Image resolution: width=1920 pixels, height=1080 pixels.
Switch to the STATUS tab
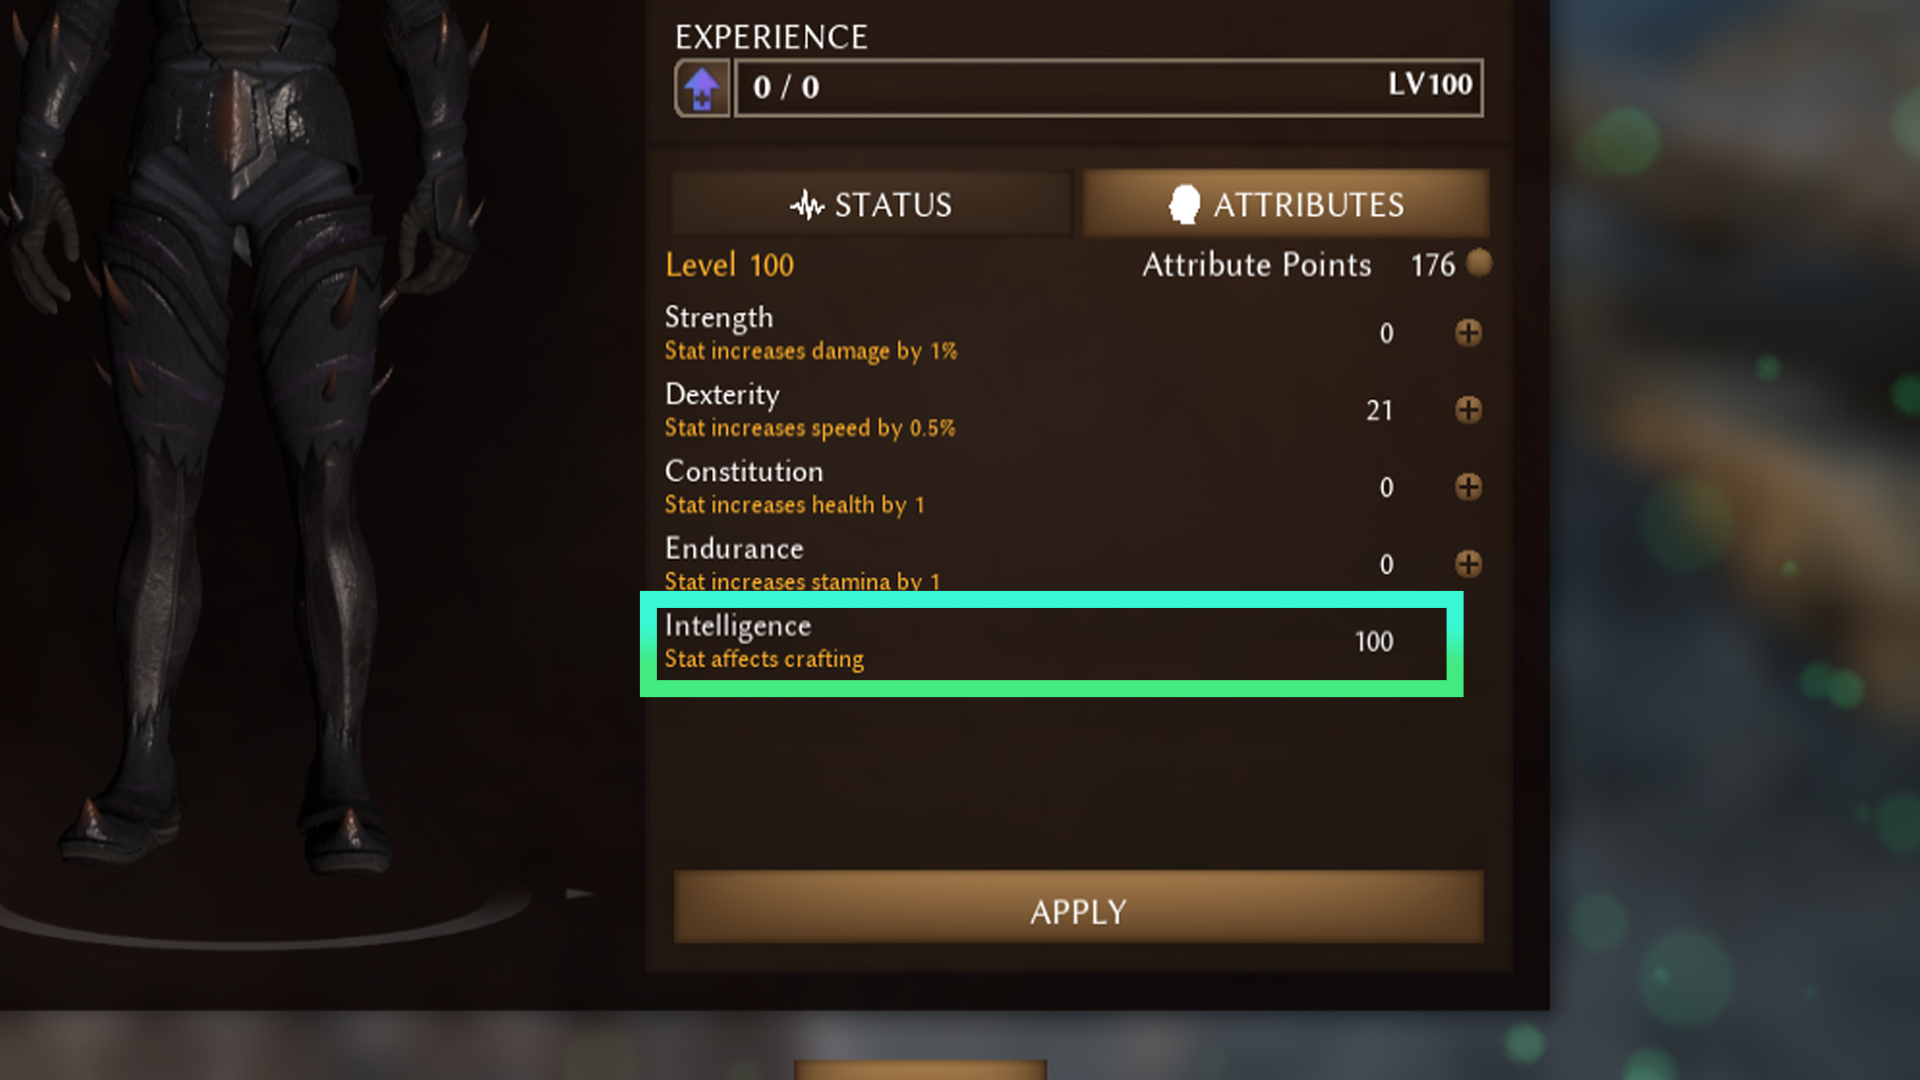(x=871, y=204)
